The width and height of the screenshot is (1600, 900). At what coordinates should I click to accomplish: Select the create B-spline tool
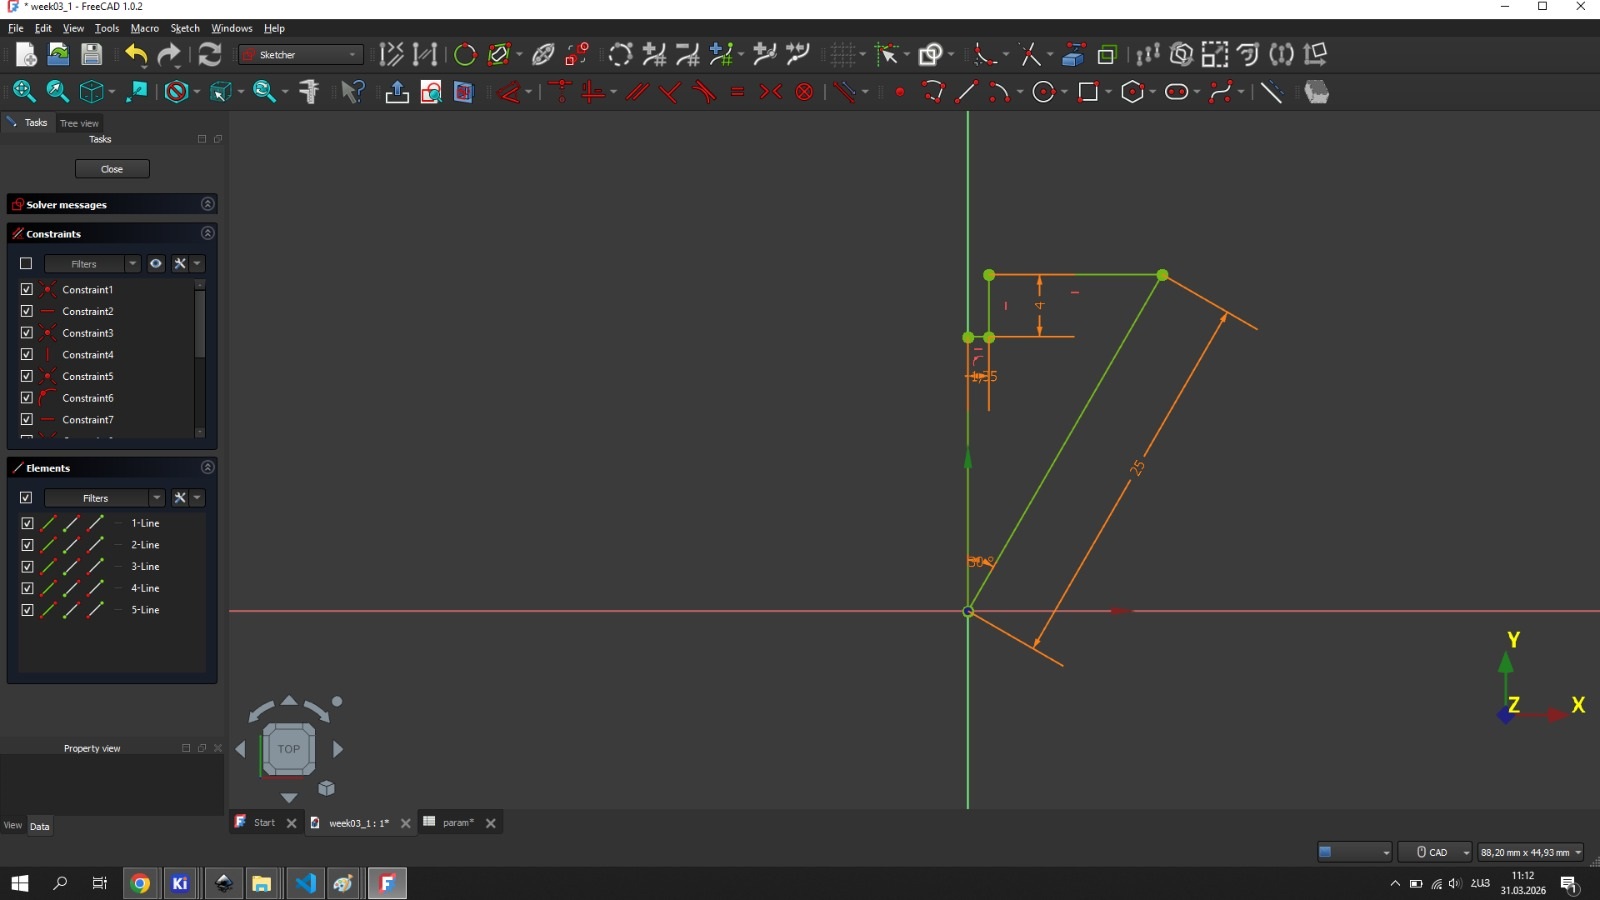tap(1222, 92)
